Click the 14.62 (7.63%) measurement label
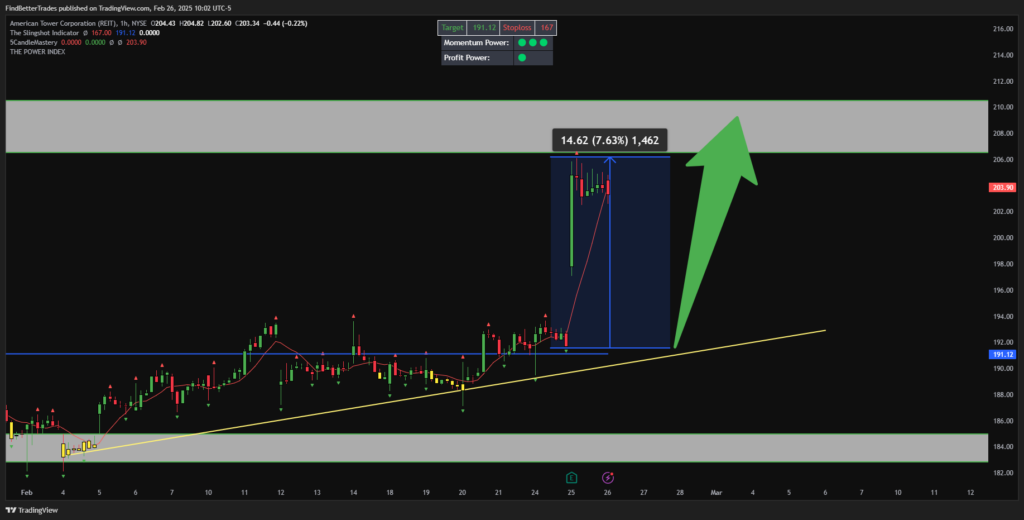1024x520 pixels. (609, 140)
